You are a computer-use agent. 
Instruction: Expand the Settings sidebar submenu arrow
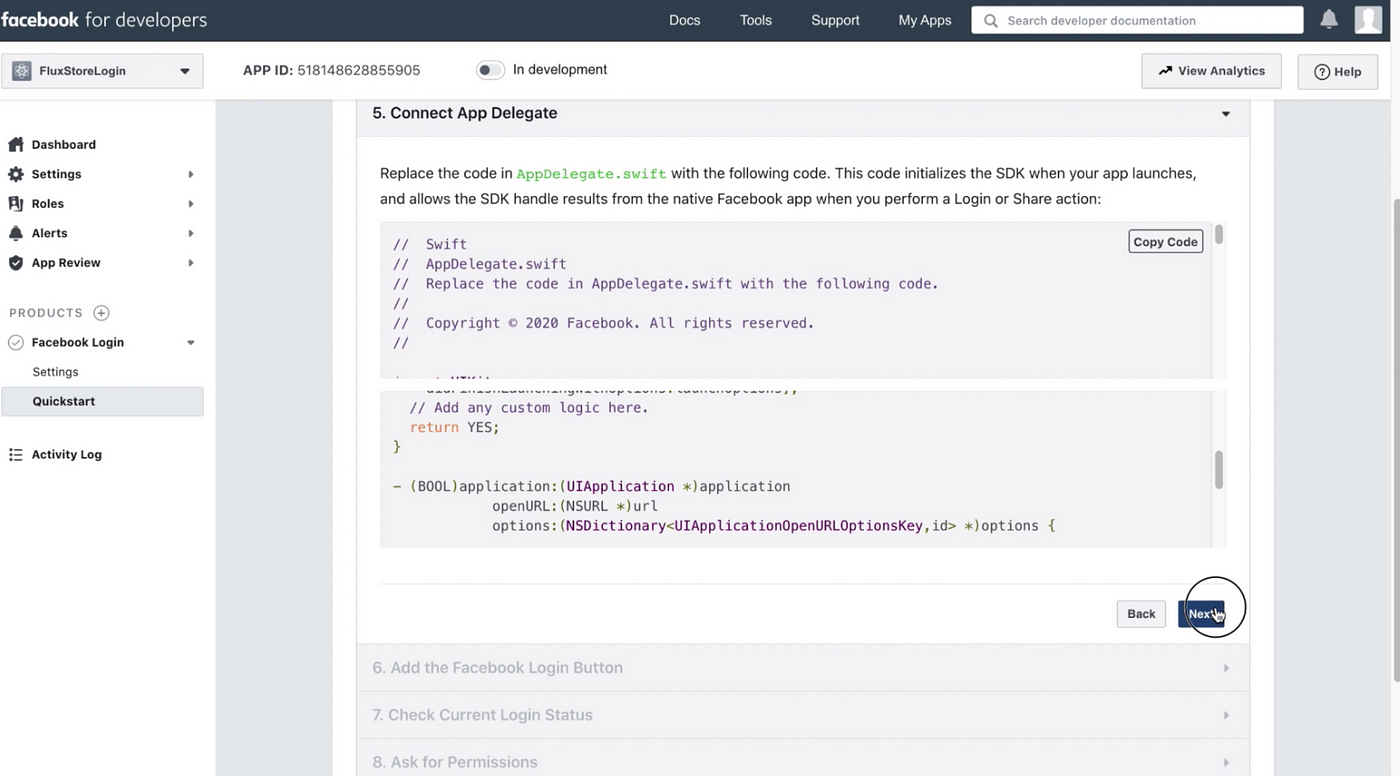pyautogui.click(x=190, y=174)
